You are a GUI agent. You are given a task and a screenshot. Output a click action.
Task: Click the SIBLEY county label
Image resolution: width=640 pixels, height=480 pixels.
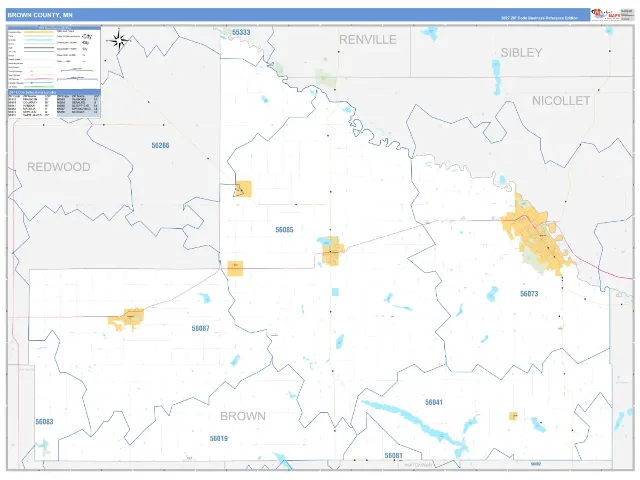tap(521, 53)
